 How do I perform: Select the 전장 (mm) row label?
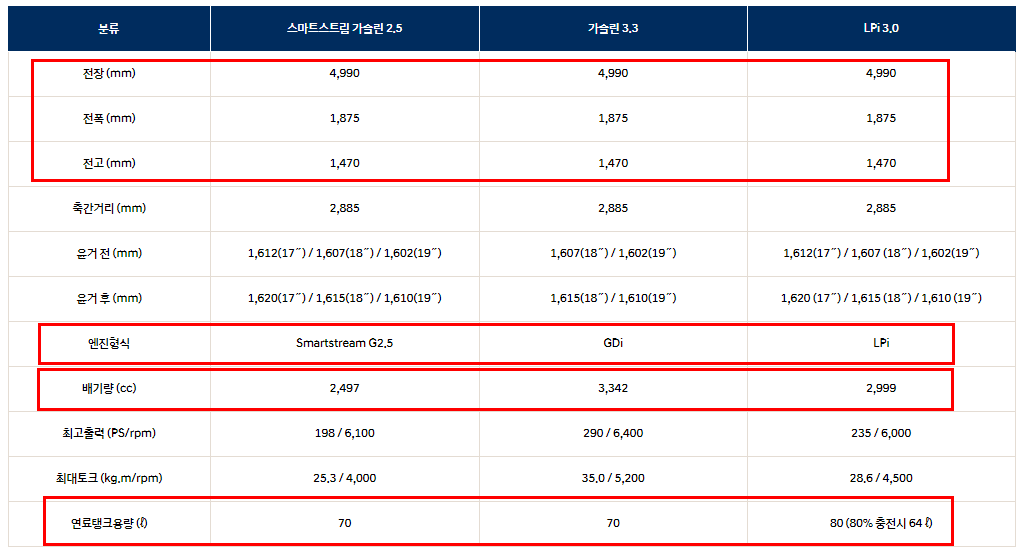pyautogui.click(x=109, y=73)
